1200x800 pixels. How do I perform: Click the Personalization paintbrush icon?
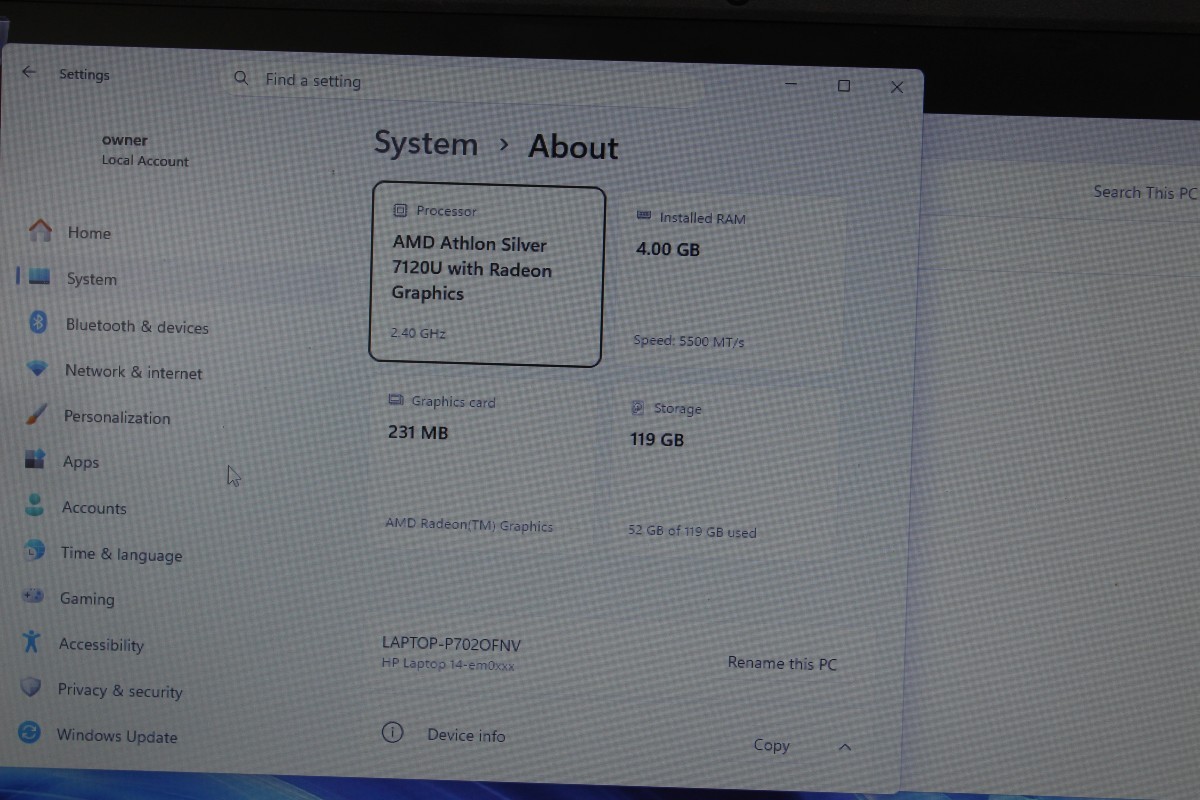point(35,414)
